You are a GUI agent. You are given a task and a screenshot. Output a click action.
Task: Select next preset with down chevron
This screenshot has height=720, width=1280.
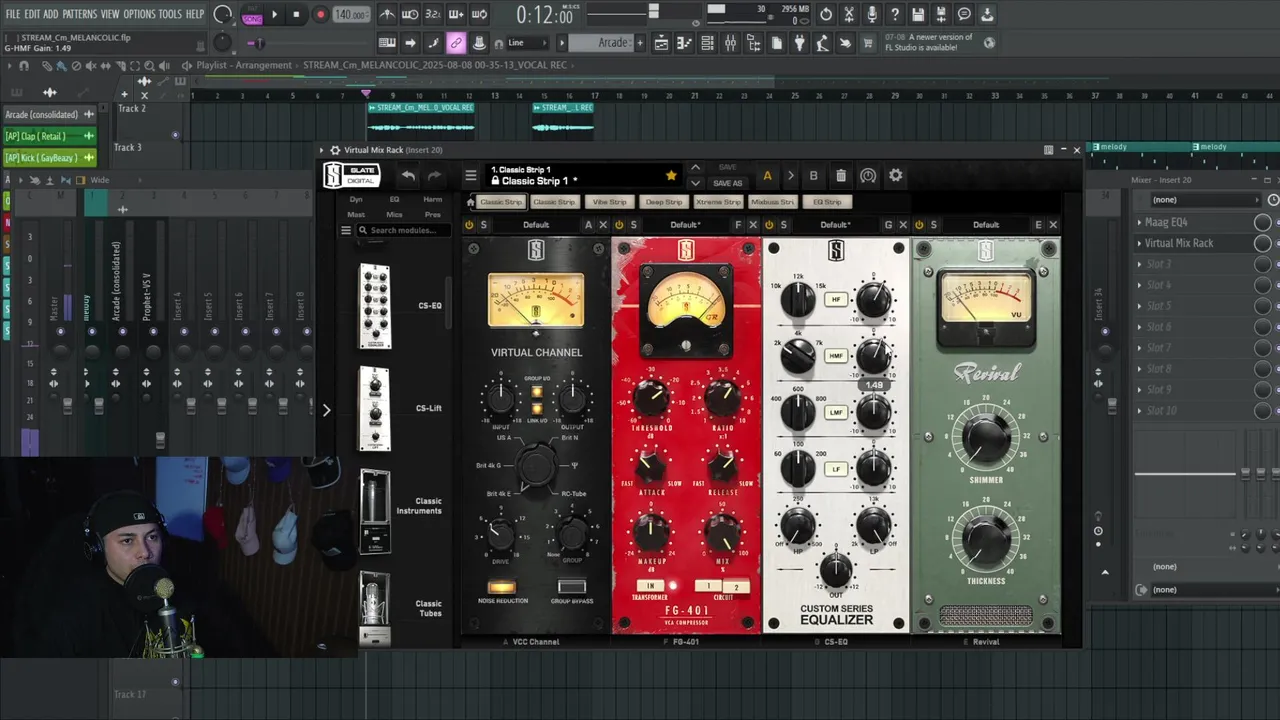coord(696,183)
